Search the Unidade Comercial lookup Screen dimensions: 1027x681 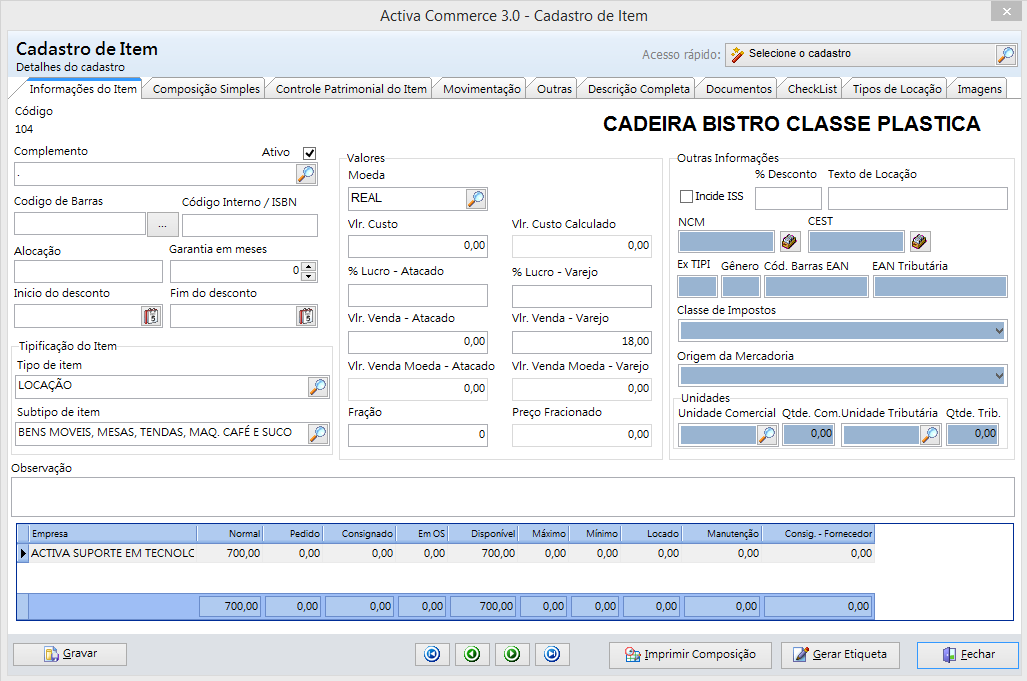click(767, 434)
